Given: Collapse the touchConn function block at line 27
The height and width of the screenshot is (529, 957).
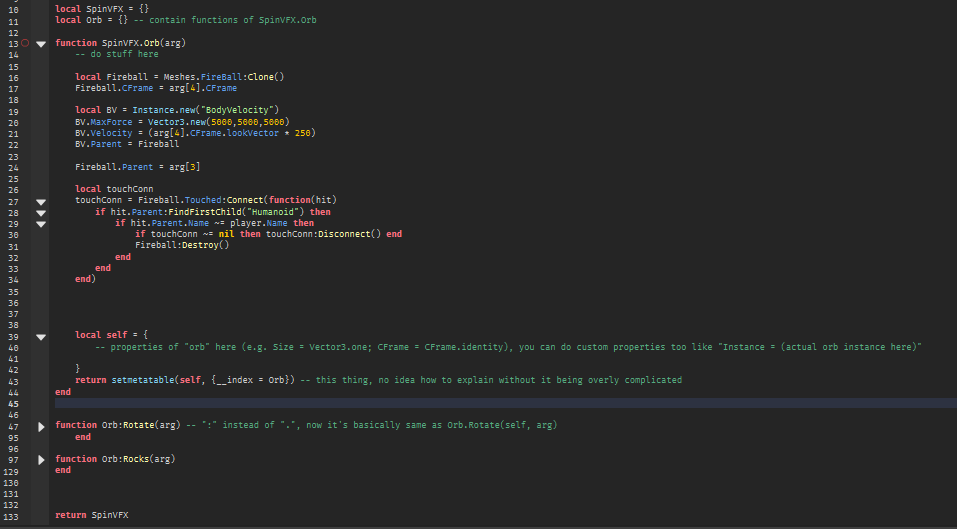Looking at the screenshot, I should (41, 202).
